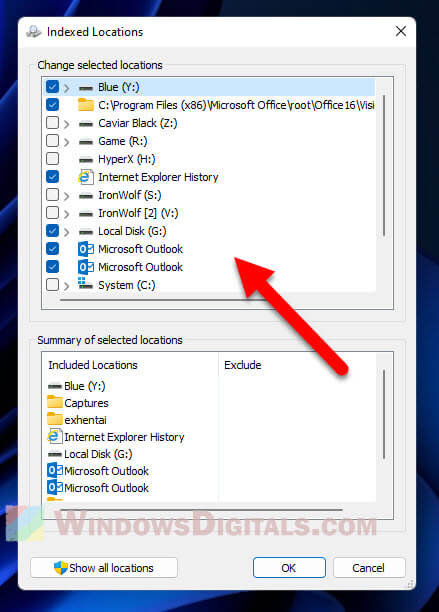Close the Indexed Locations dialog

(401, 31)
